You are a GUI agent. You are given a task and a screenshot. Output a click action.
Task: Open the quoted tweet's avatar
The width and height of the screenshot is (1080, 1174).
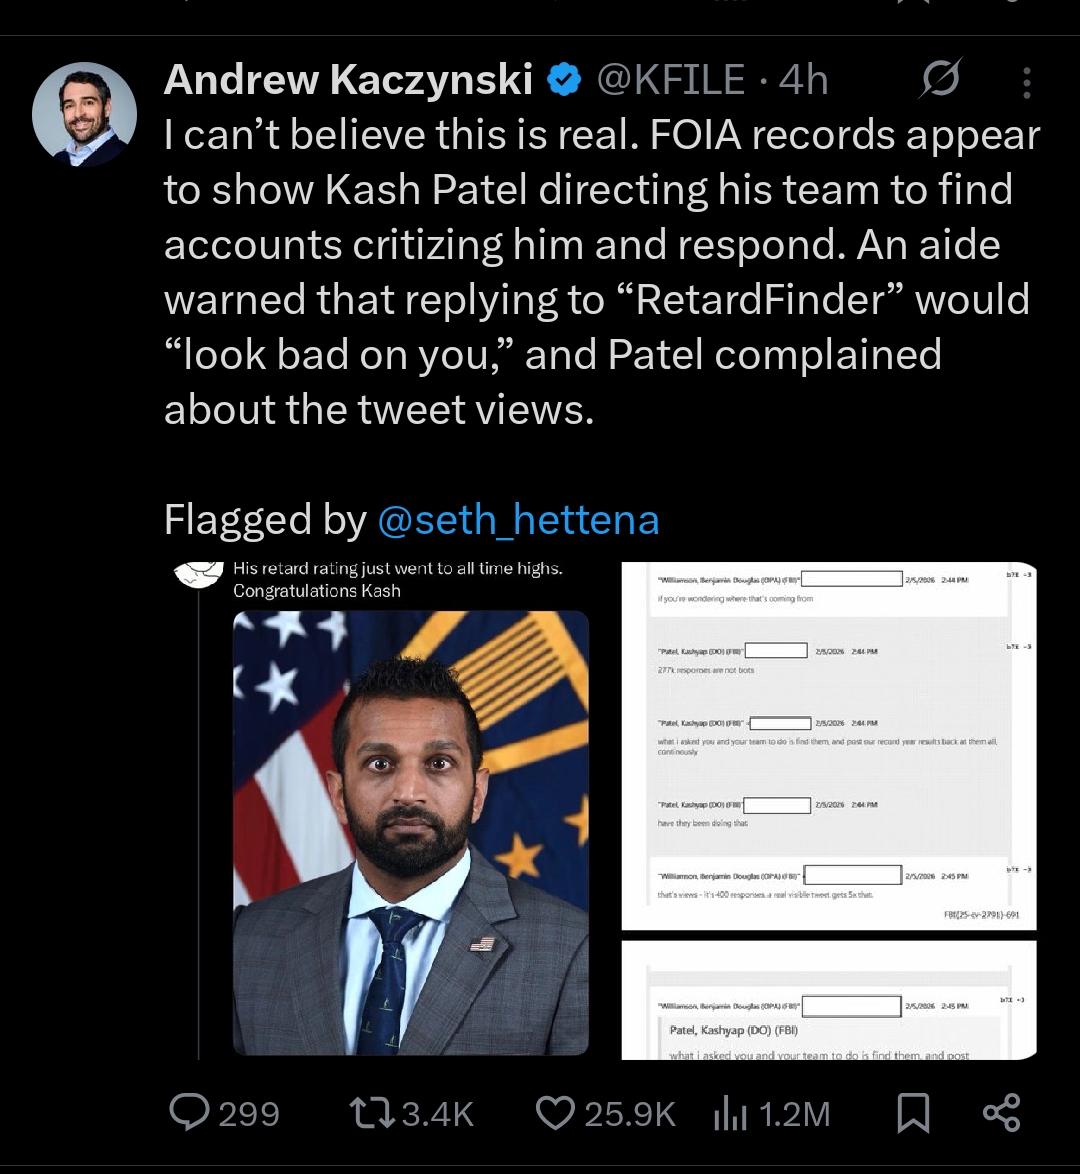198,574
